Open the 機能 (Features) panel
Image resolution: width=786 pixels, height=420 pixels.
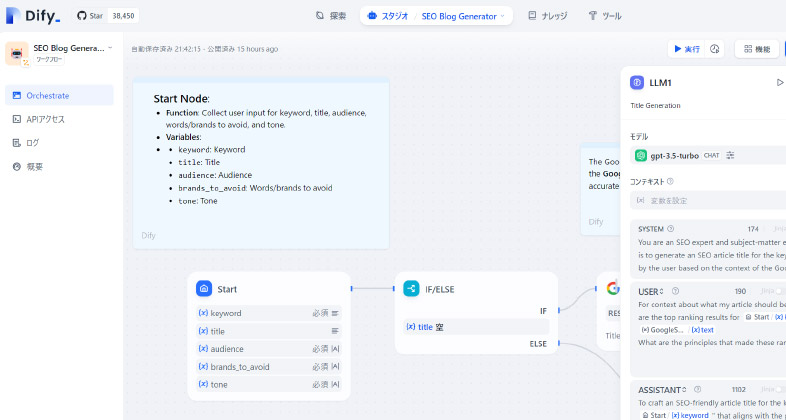[755, 49]
